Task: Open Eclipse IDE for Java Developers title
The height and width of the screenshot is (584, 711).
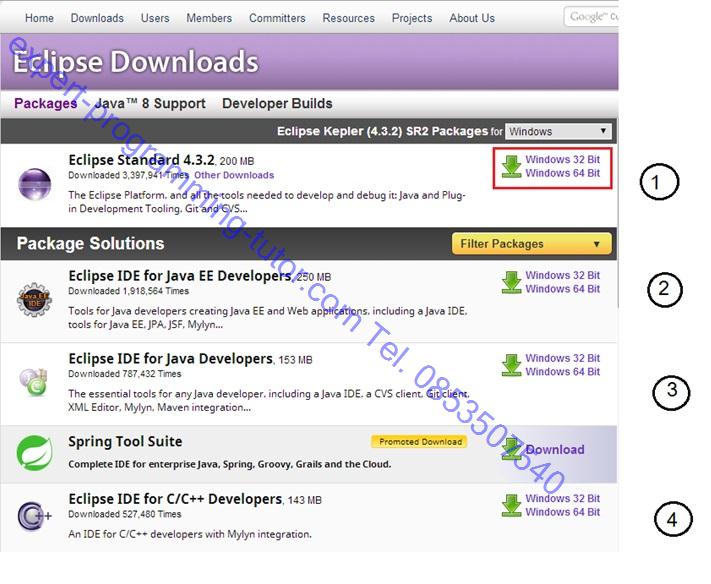Action: [x=170, y=359]
